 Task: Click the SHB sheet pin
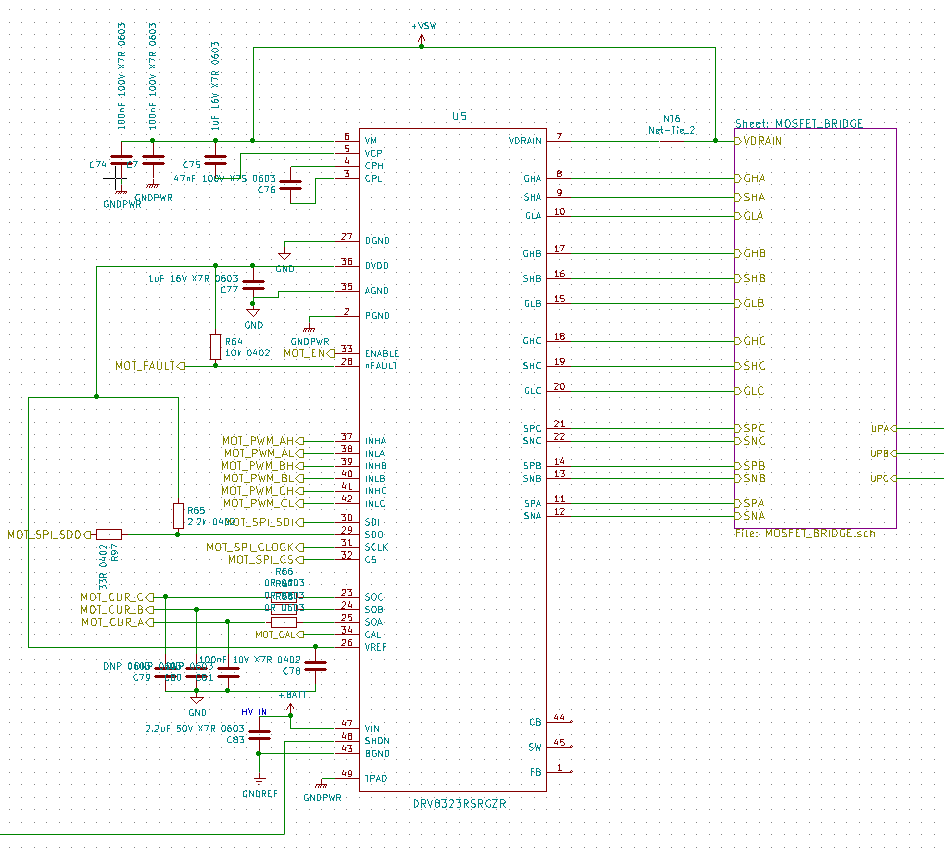[750, 279]
